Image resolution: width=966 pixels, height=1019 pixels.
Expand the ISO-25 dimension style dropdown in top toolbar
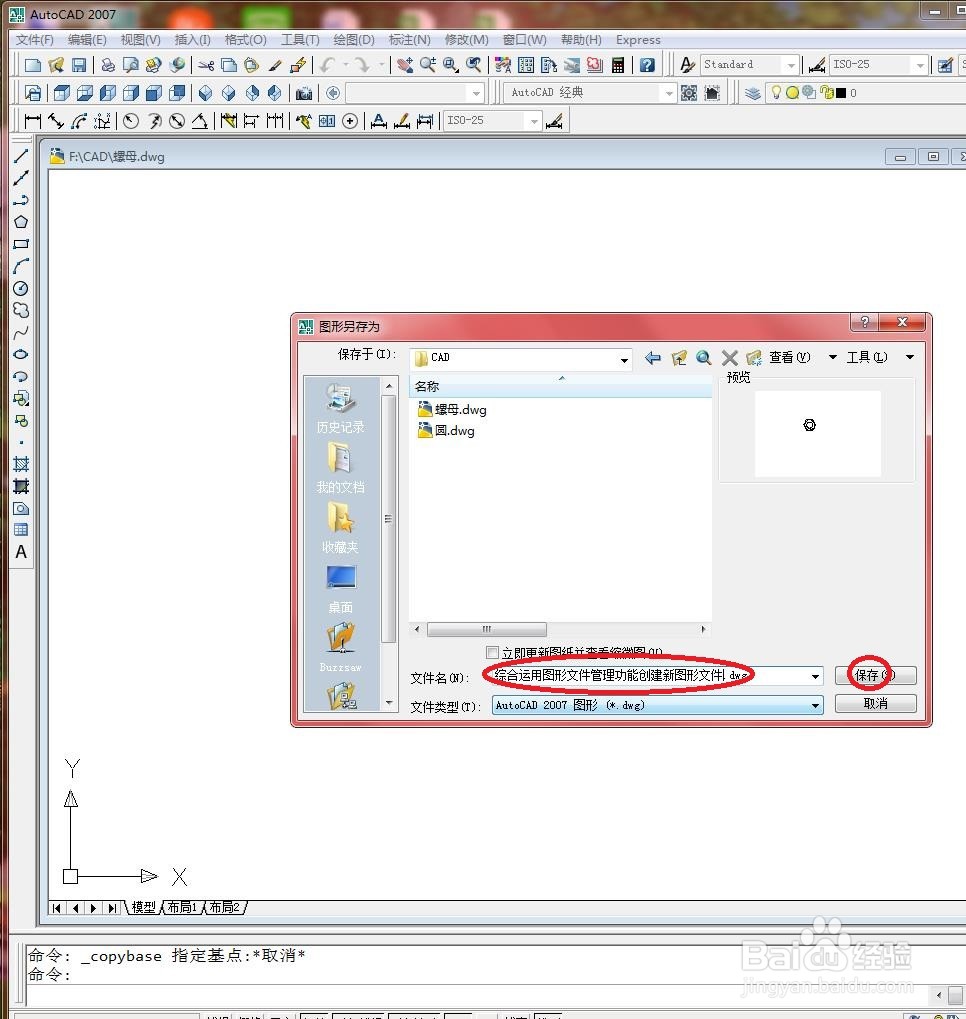click(920, 65)
